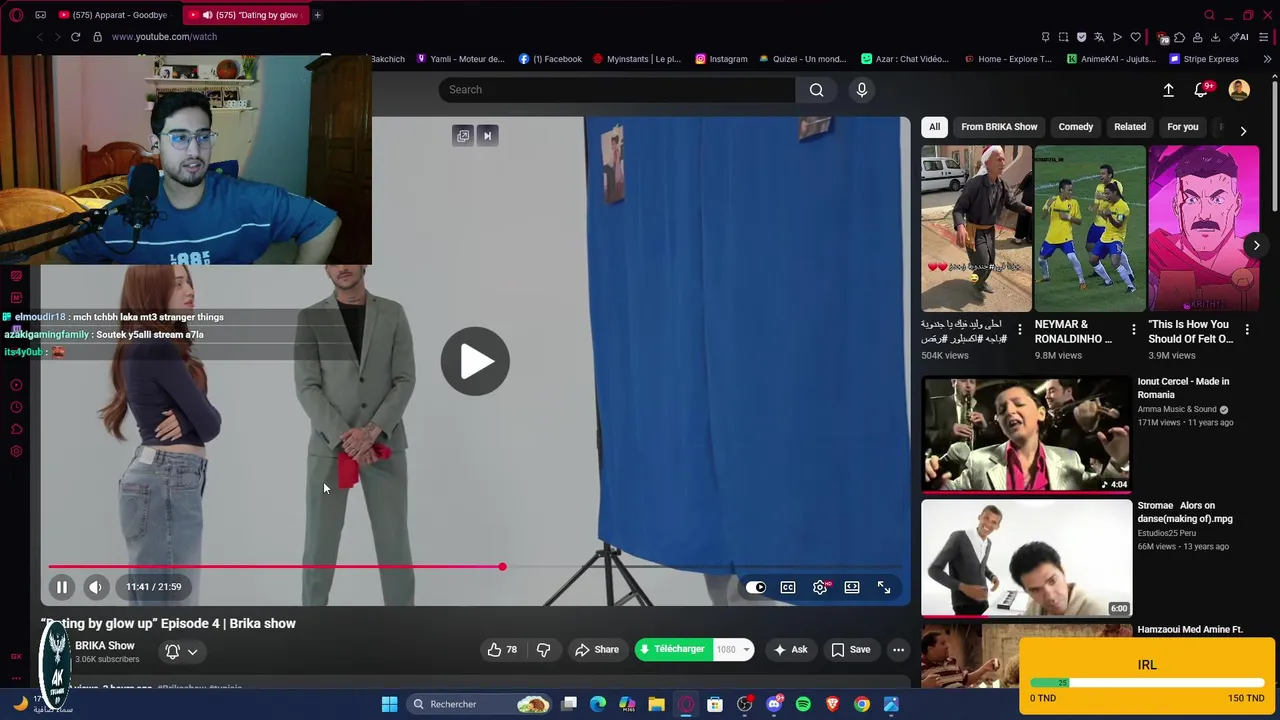
Task: Open the Opera AI button
Action: point(1240,37)
